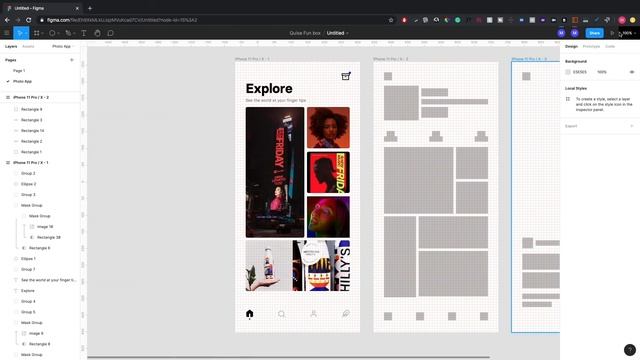Click the background color swatch
Viewport: 640px width, 360px height.
[x=568, y=72]
